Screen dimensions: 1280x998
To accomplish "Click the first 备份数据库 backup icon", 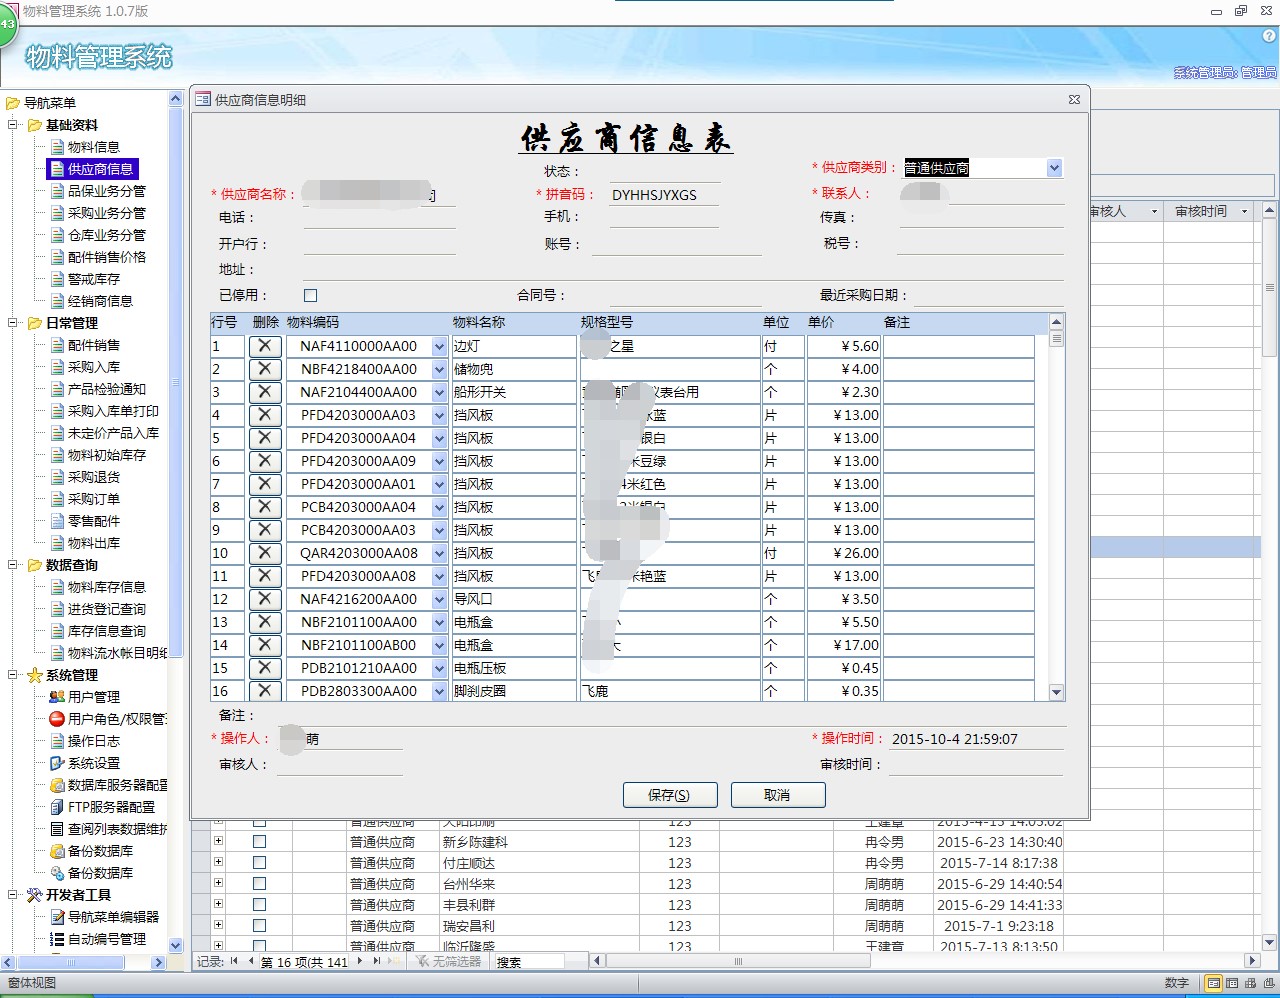I will [x=57, y=851].
